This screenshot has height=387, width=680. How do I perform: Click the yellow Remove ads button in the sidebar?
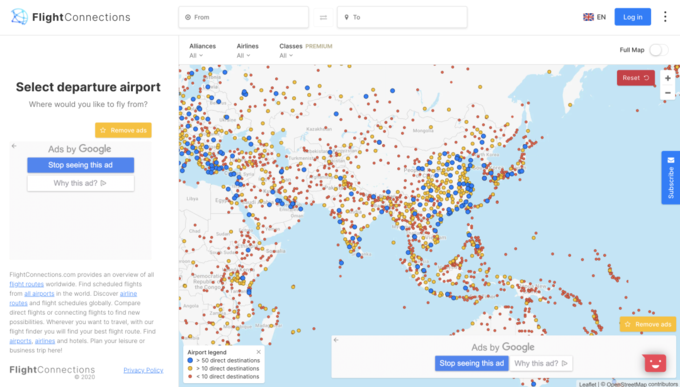(x=123, y=130)
